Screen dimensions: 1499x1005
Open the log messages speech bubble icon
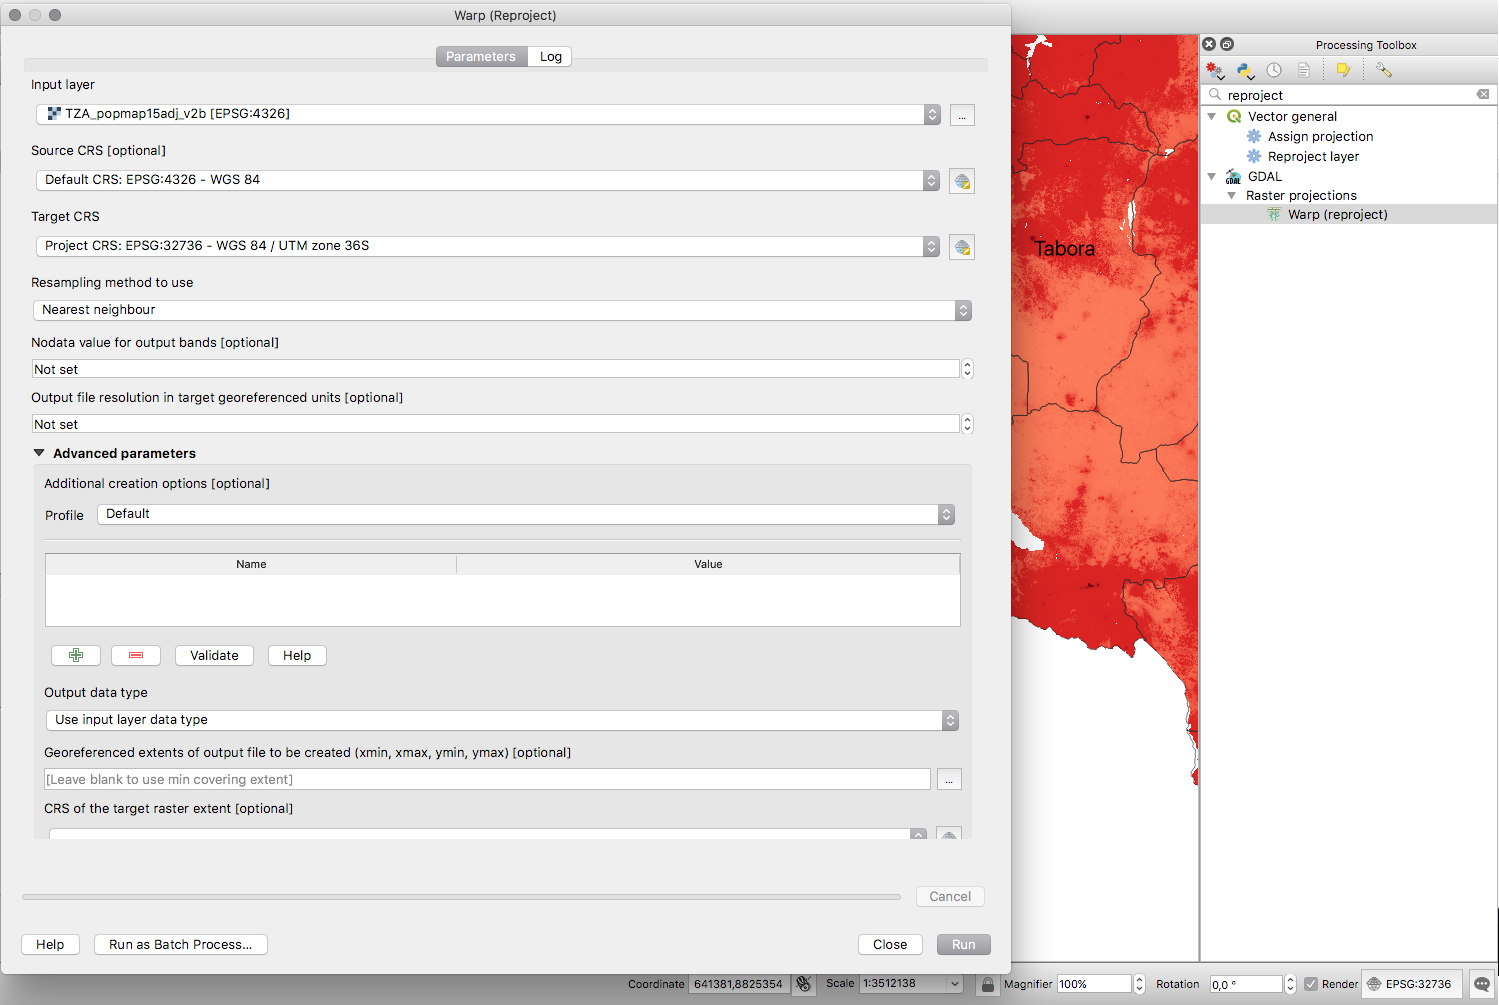click(1481, 984)
